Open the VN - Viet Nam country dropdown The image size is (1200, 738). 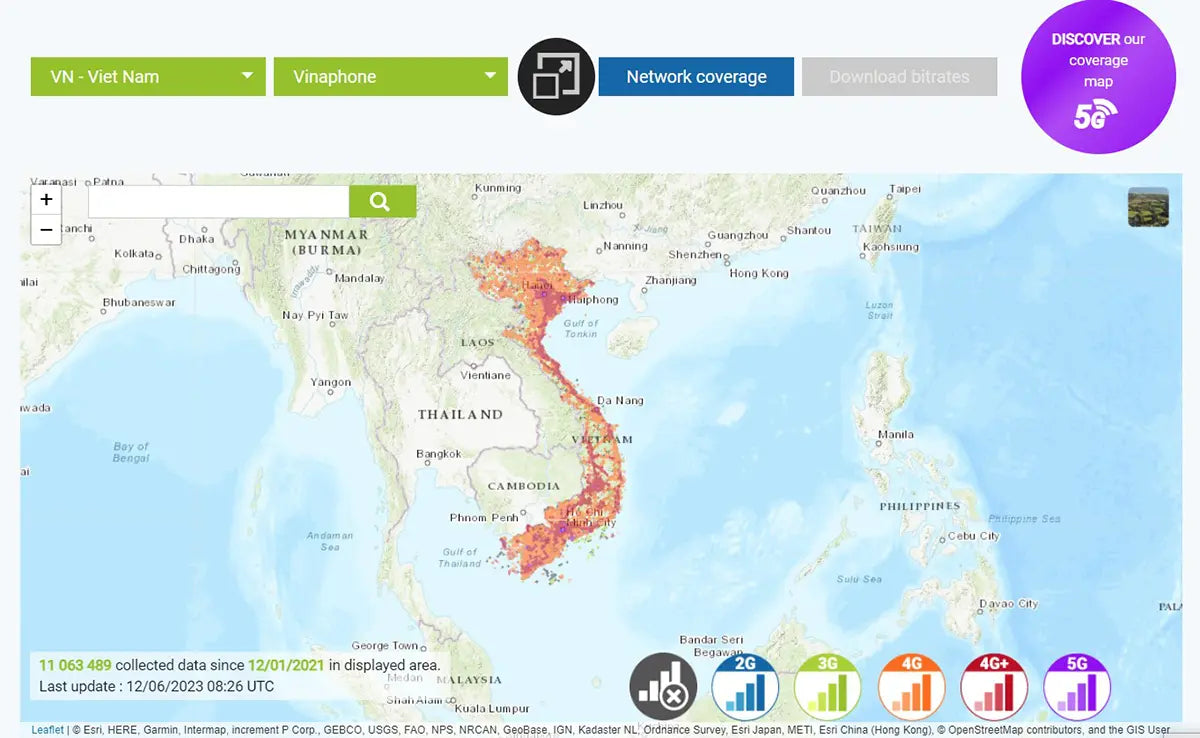coord(148,77)
